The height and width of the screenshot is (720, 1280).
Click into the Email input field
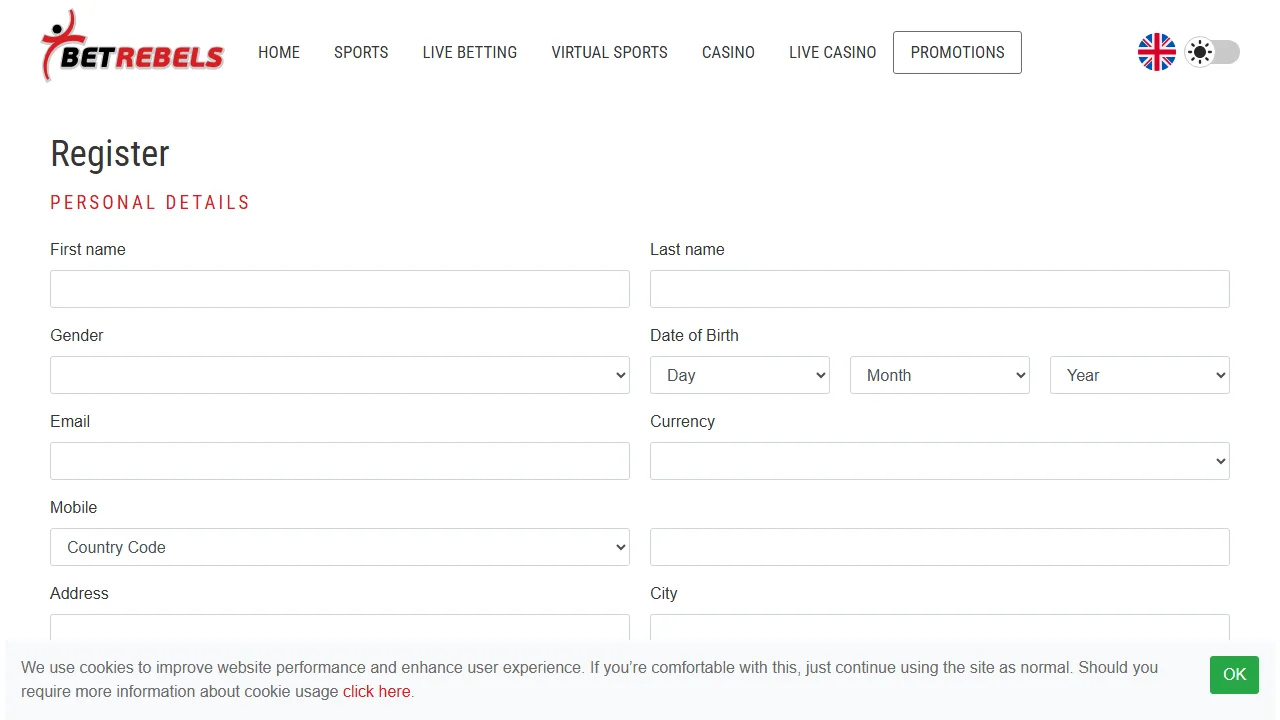[x=340, y=461]
